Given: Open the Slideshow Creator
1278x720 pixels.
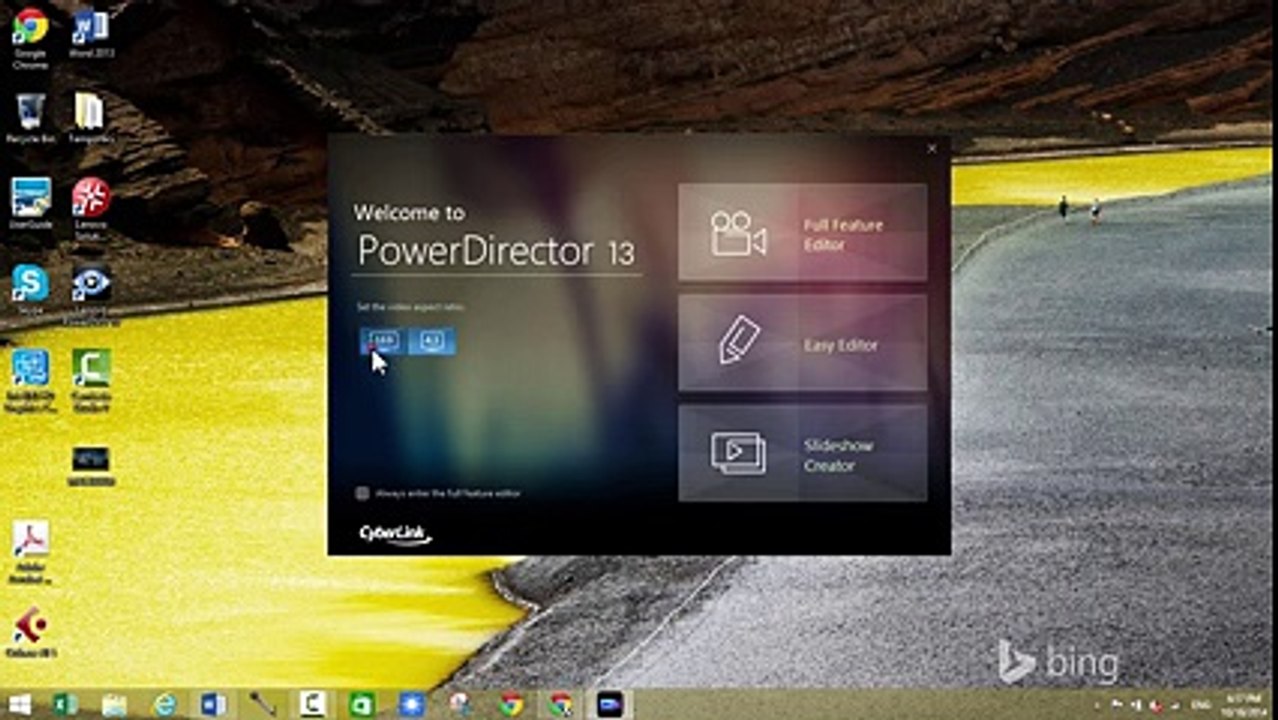Looking at the screenshot, I should (802, 453).
